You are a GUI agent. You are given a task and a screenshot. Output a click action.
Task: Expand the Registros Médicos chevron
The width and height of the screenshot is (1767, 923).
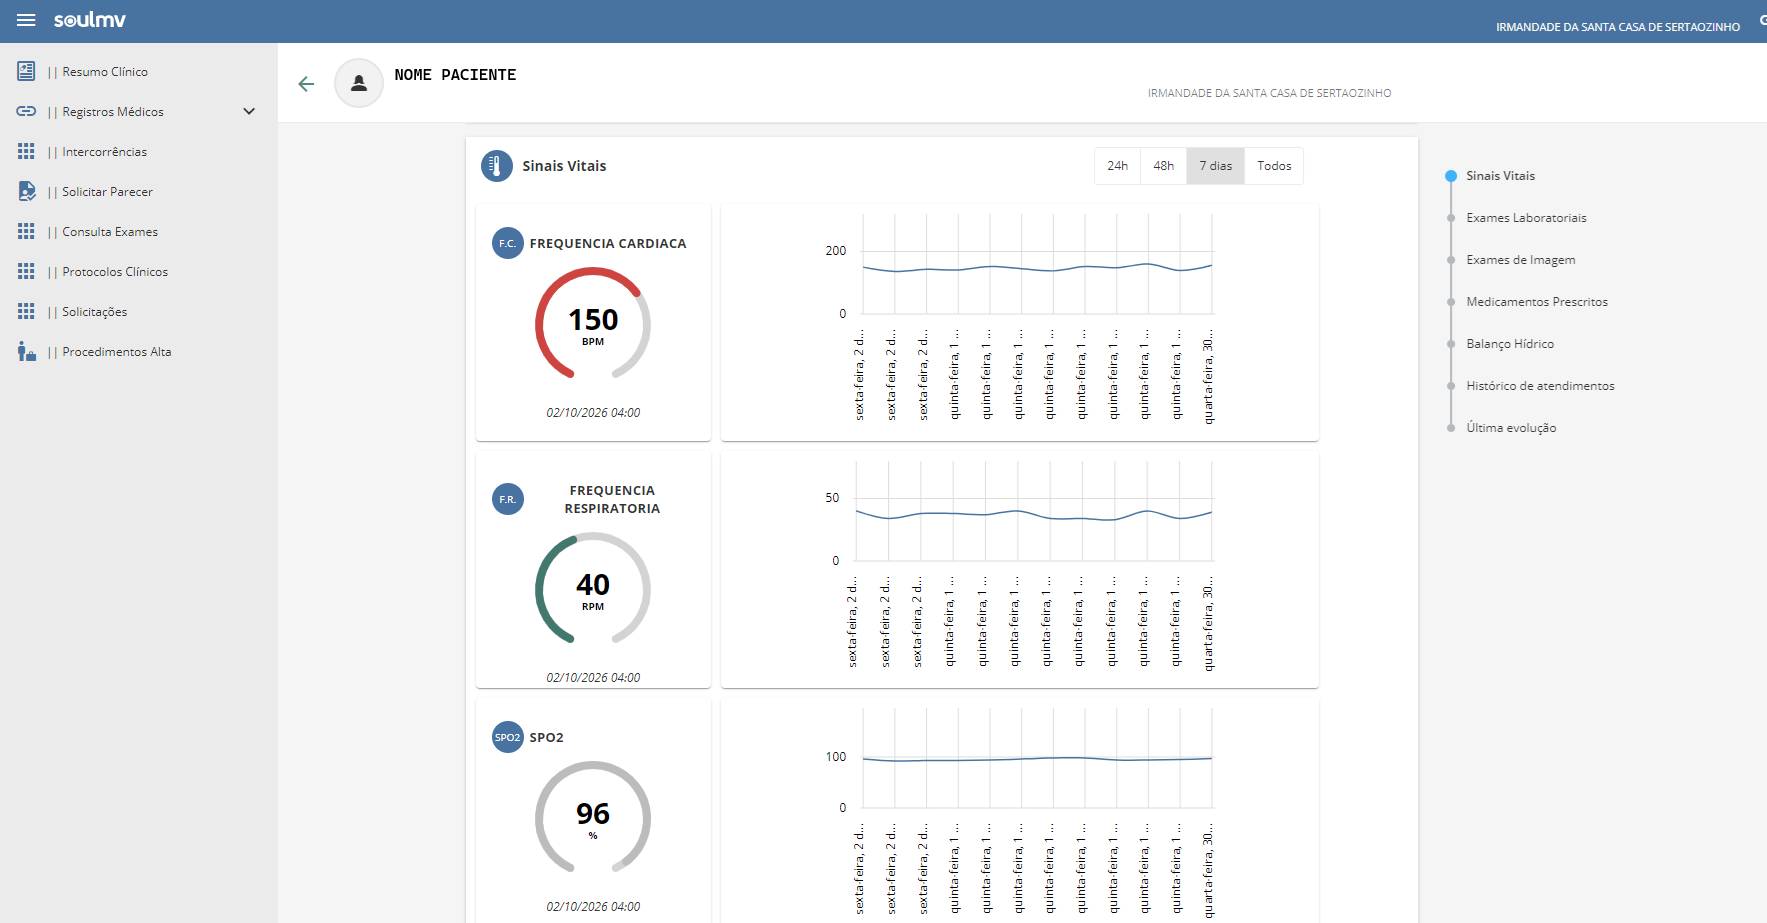pyautogui.click(x=249, y=111)
